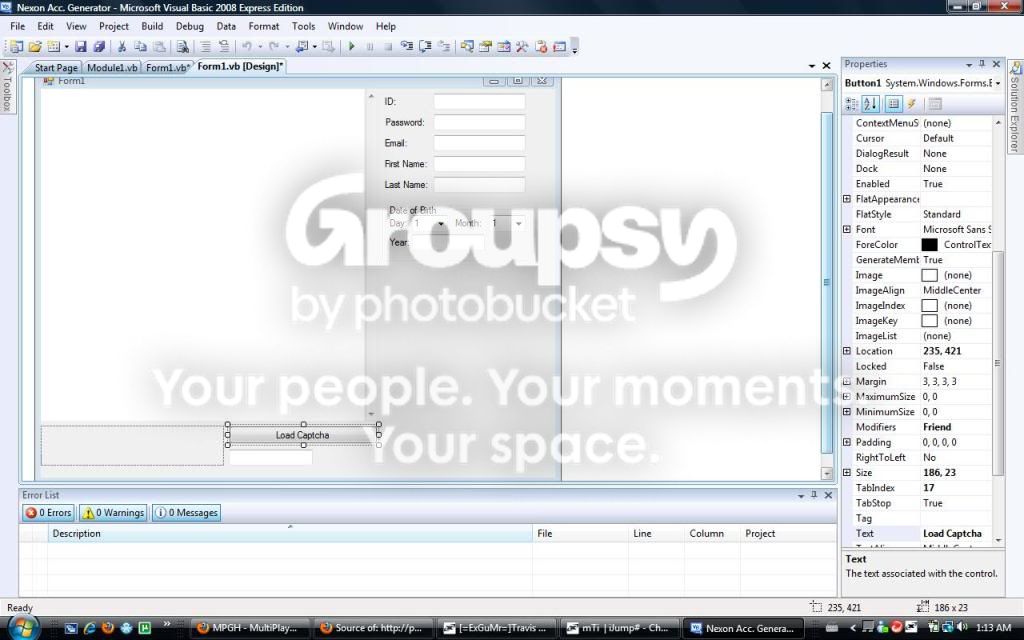Expand the FlatAppearance property

coord(847,199)
